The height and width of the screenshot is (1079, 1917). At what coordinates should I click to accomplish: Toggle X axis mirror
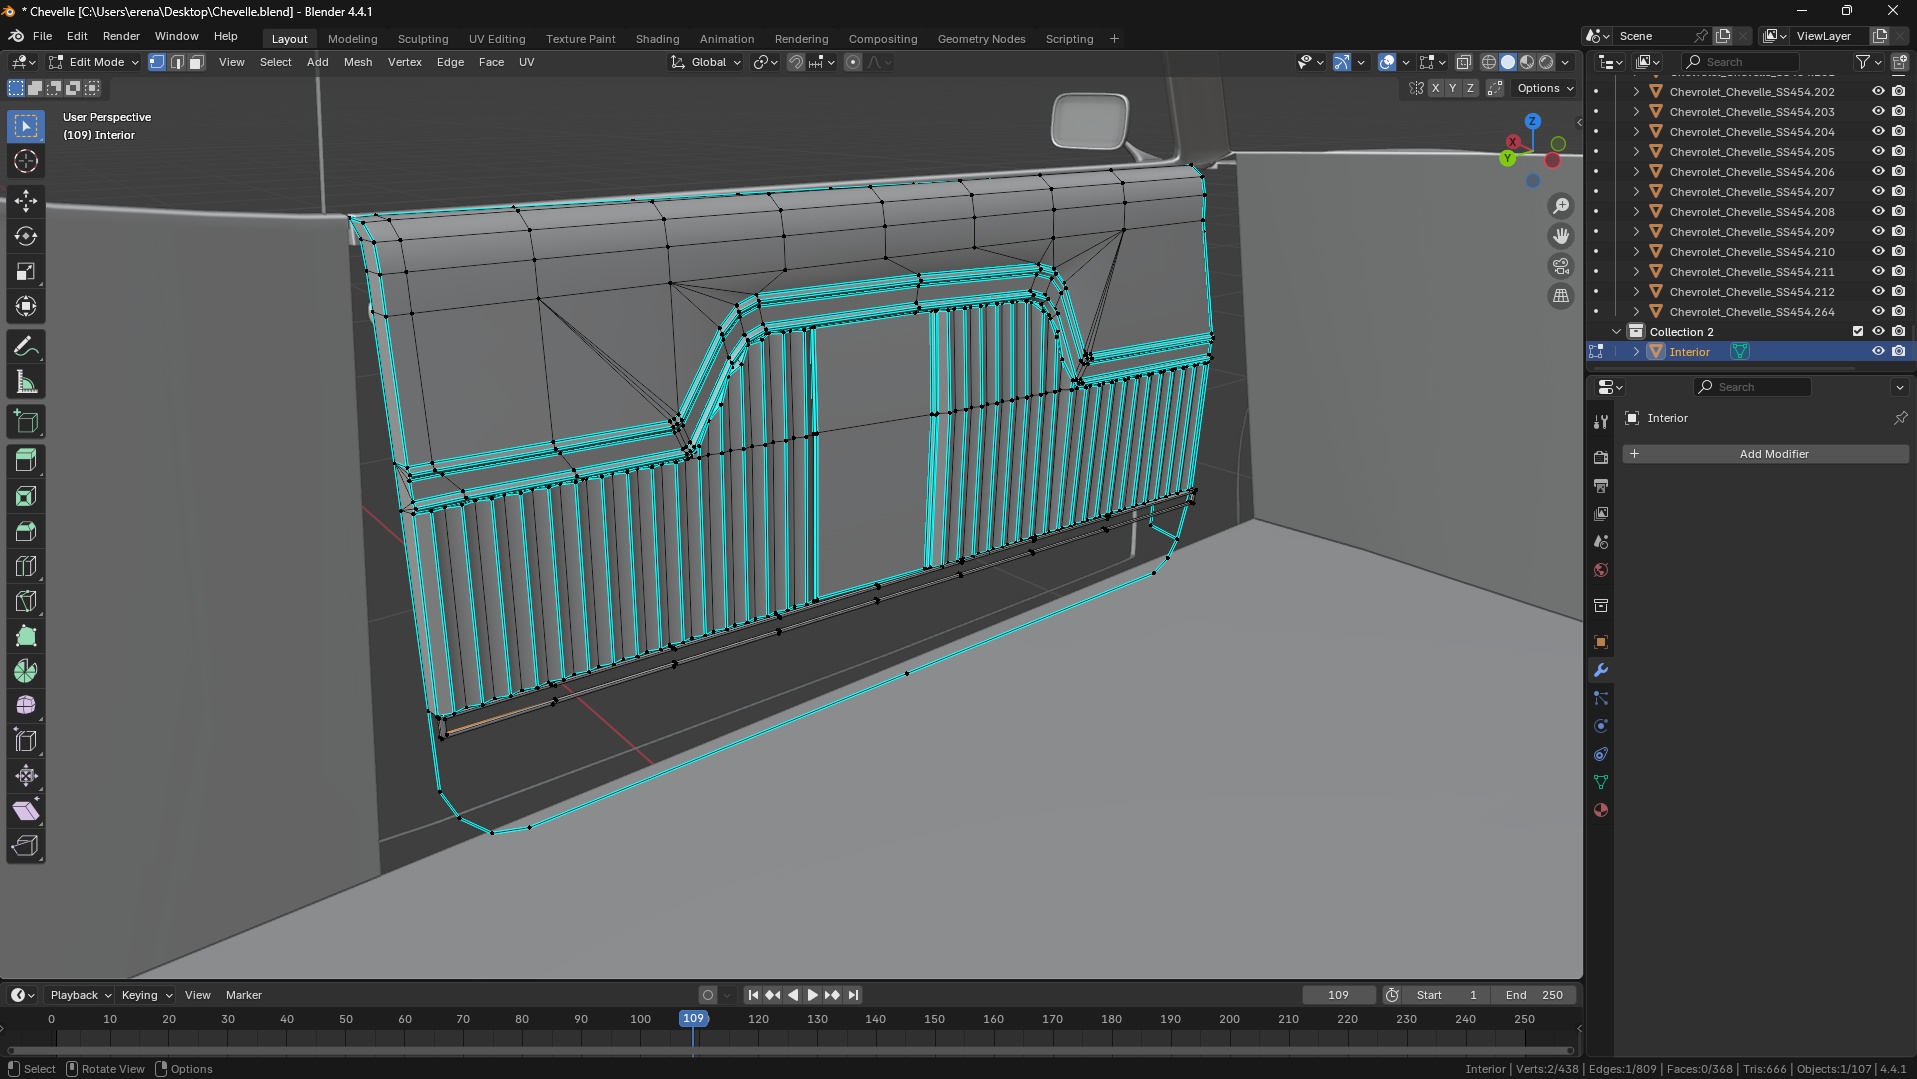pos(1435,88)
